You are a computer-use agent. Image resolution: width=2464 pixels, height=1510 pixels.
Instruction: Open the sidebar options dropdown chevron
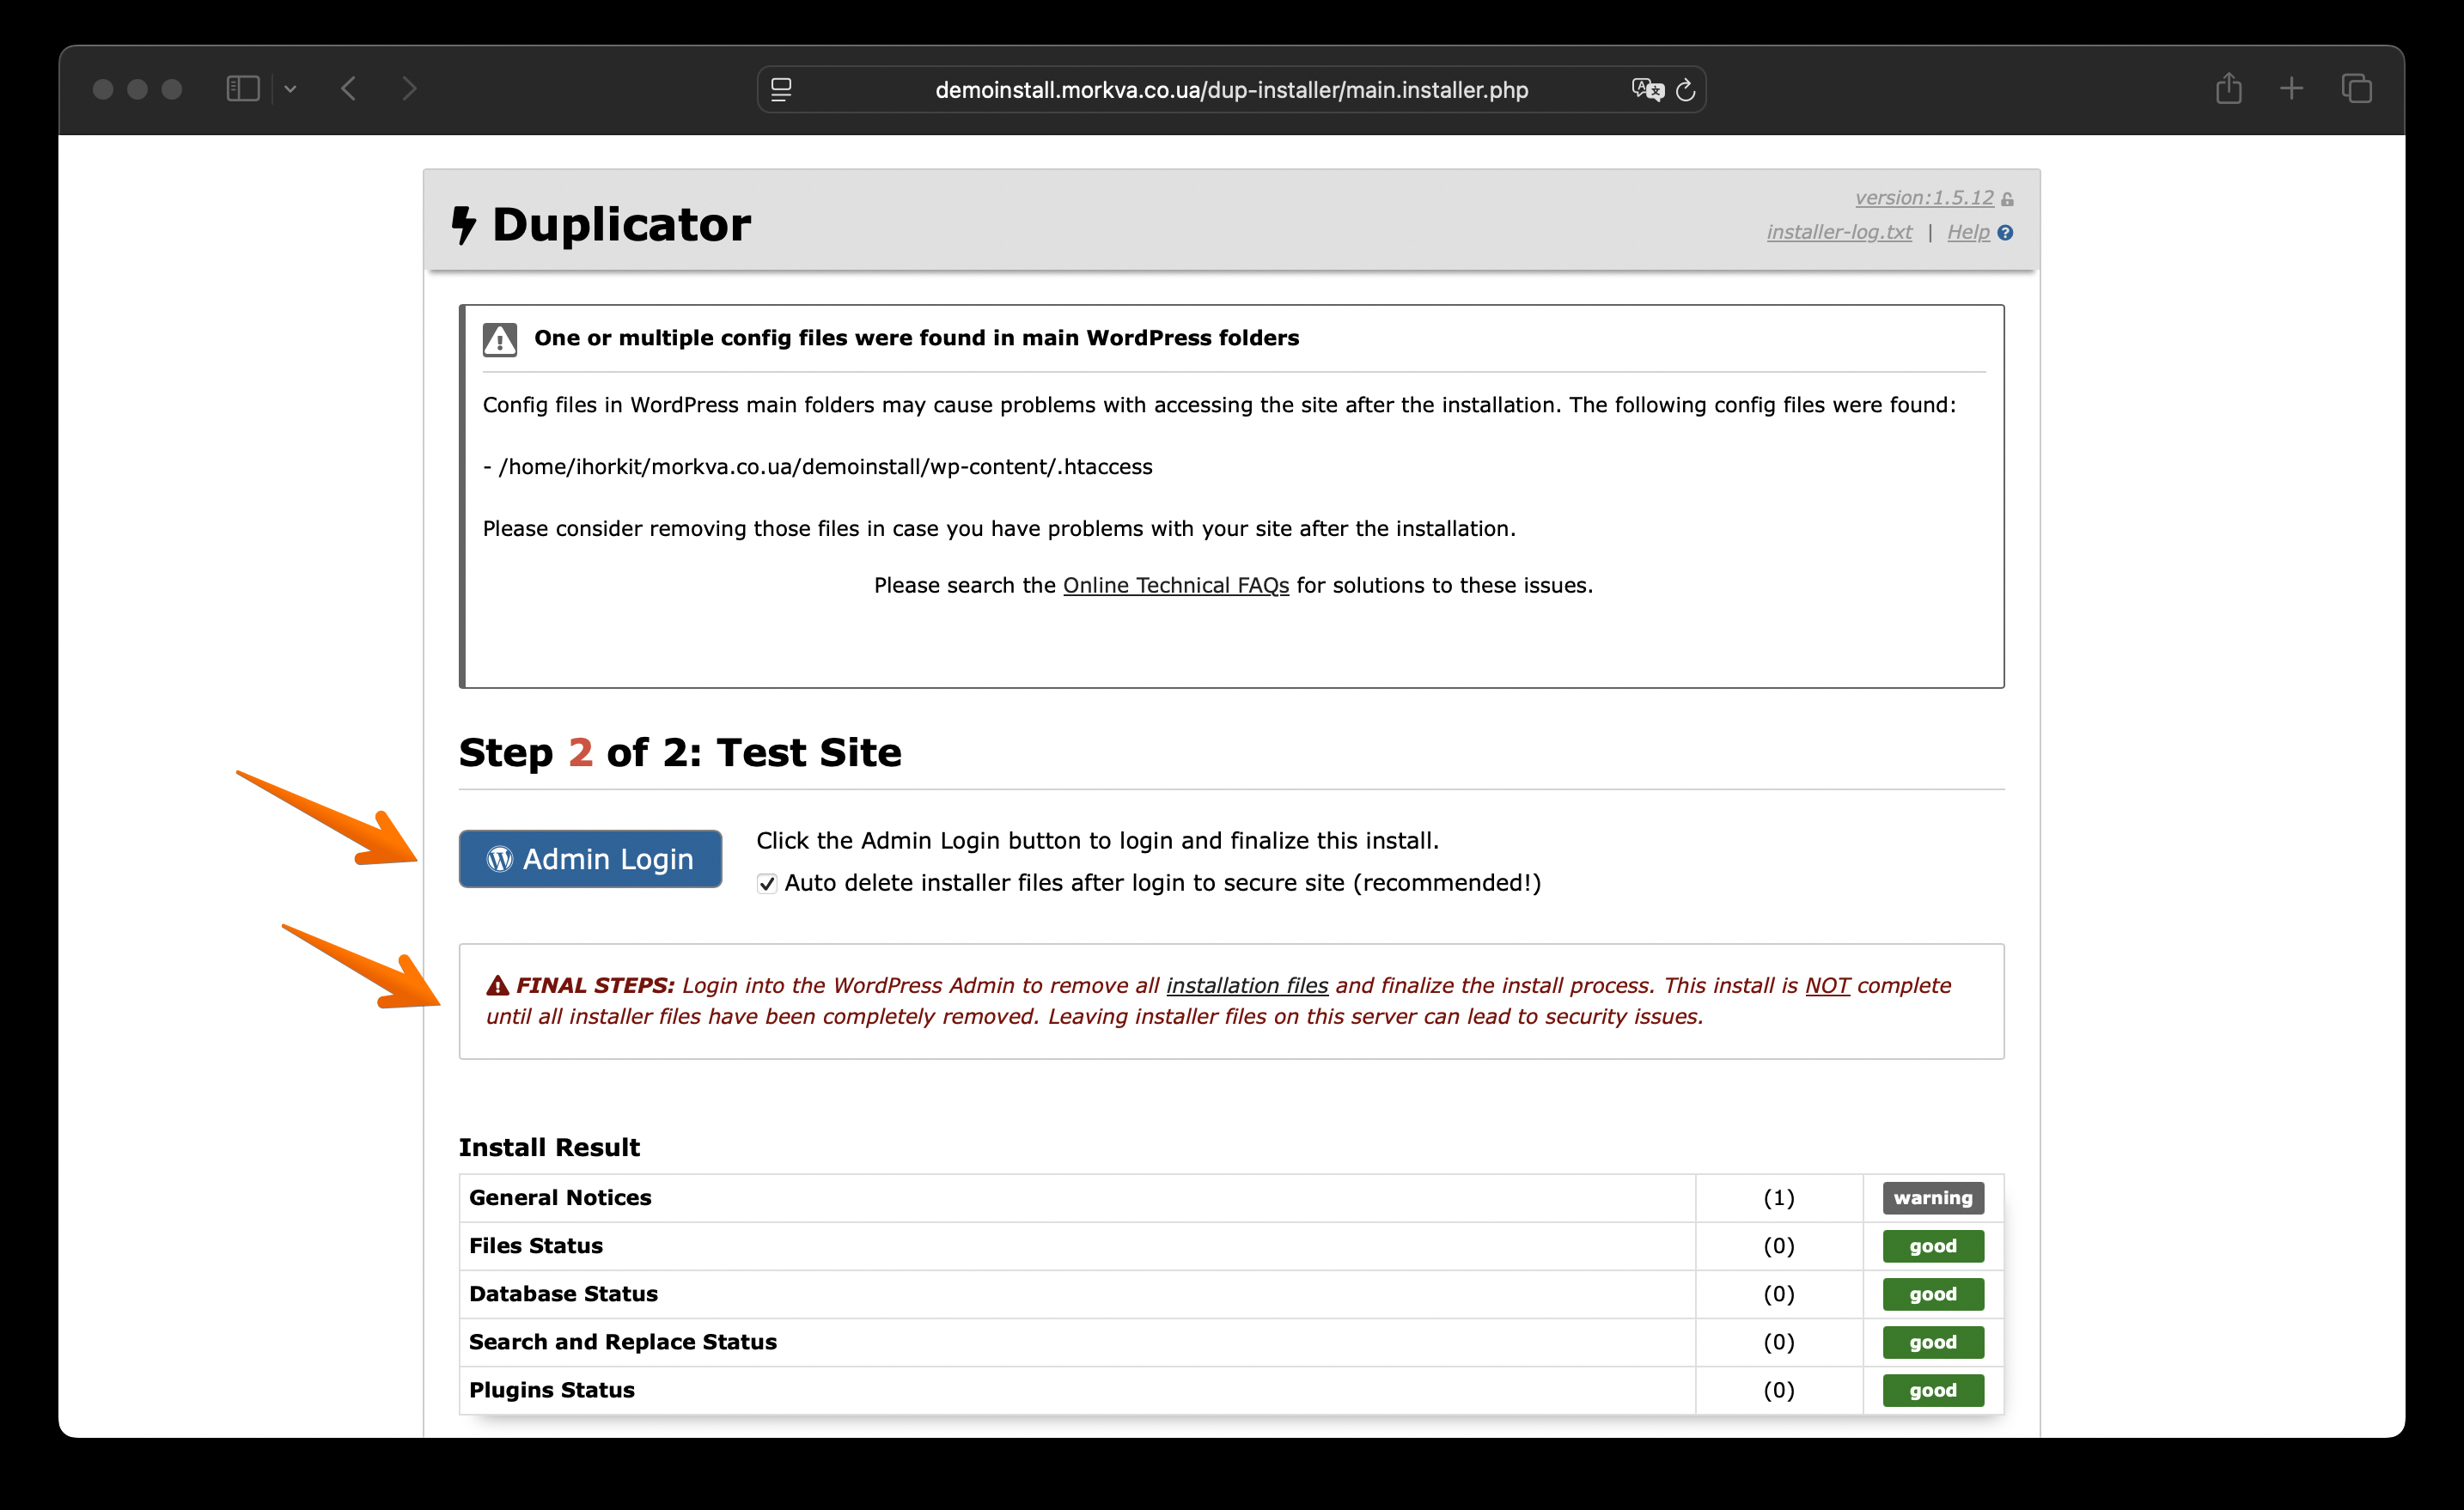point(290,89)
